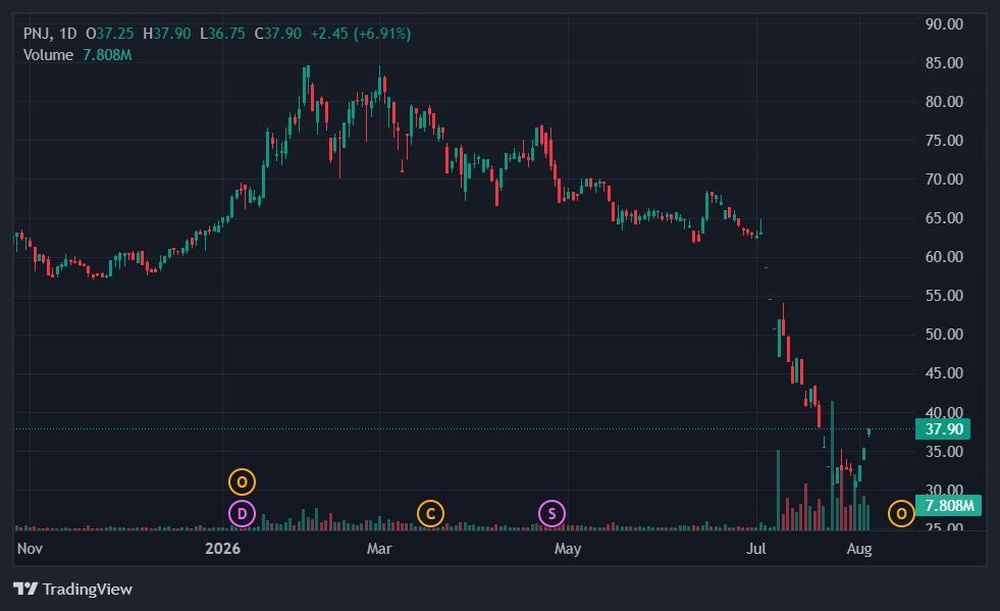Click the Volume indicator label
Viewport: 1000px width, 611px height.
tap(48, 55)
